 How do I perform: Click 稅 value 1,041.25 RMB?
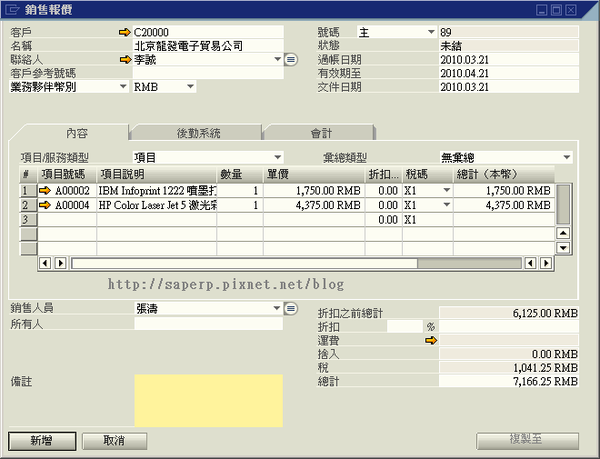pos(509,368)
